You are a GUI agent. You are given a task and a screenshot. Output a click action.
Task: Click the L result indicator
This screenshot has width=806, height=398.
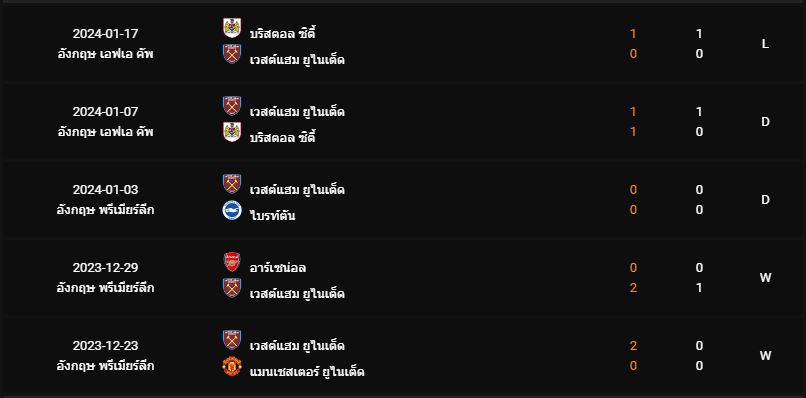coord(765,44)
